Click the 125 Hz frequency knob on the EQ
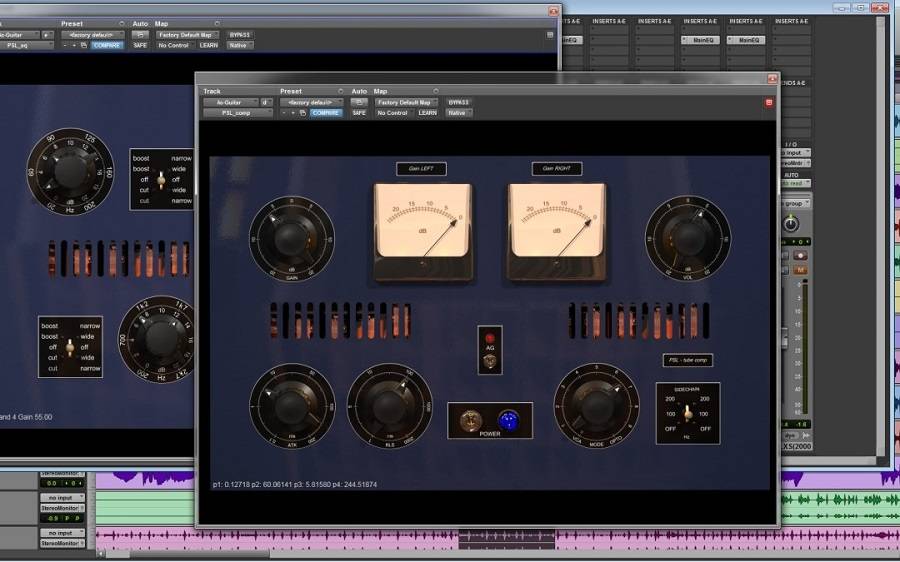Image resolution: width=900 pixels, height=562 pixels. pyautogui.click(x=69, y=172)
